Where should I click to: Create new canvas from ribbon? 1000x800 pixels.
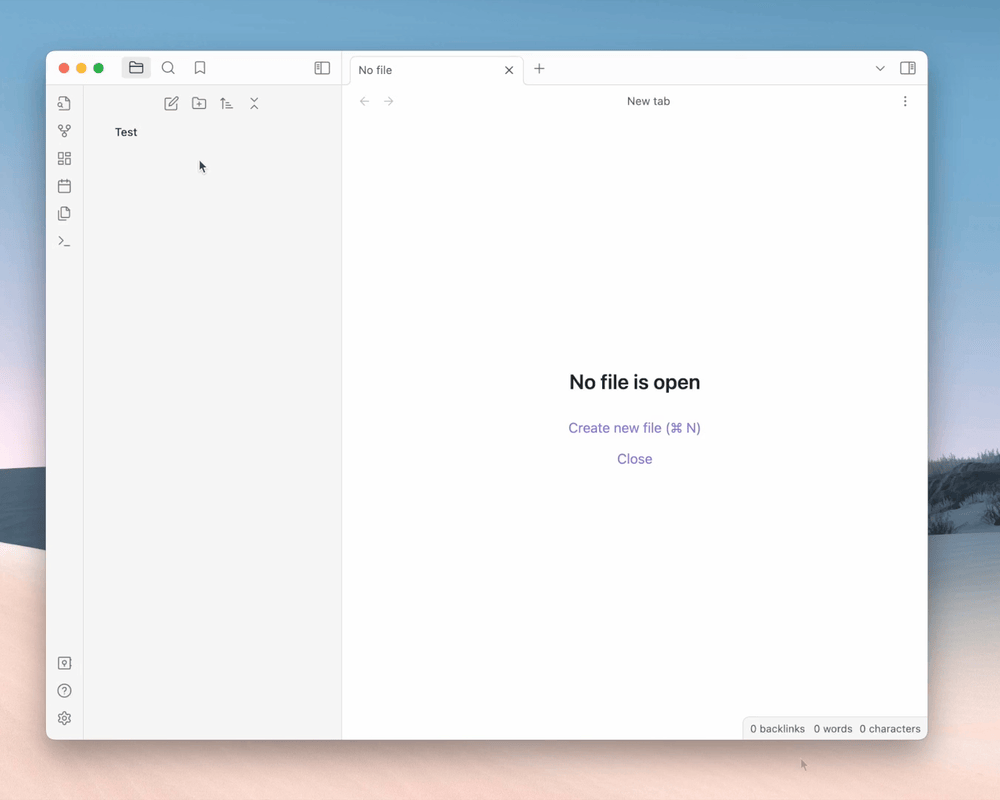tap(64, 158)
